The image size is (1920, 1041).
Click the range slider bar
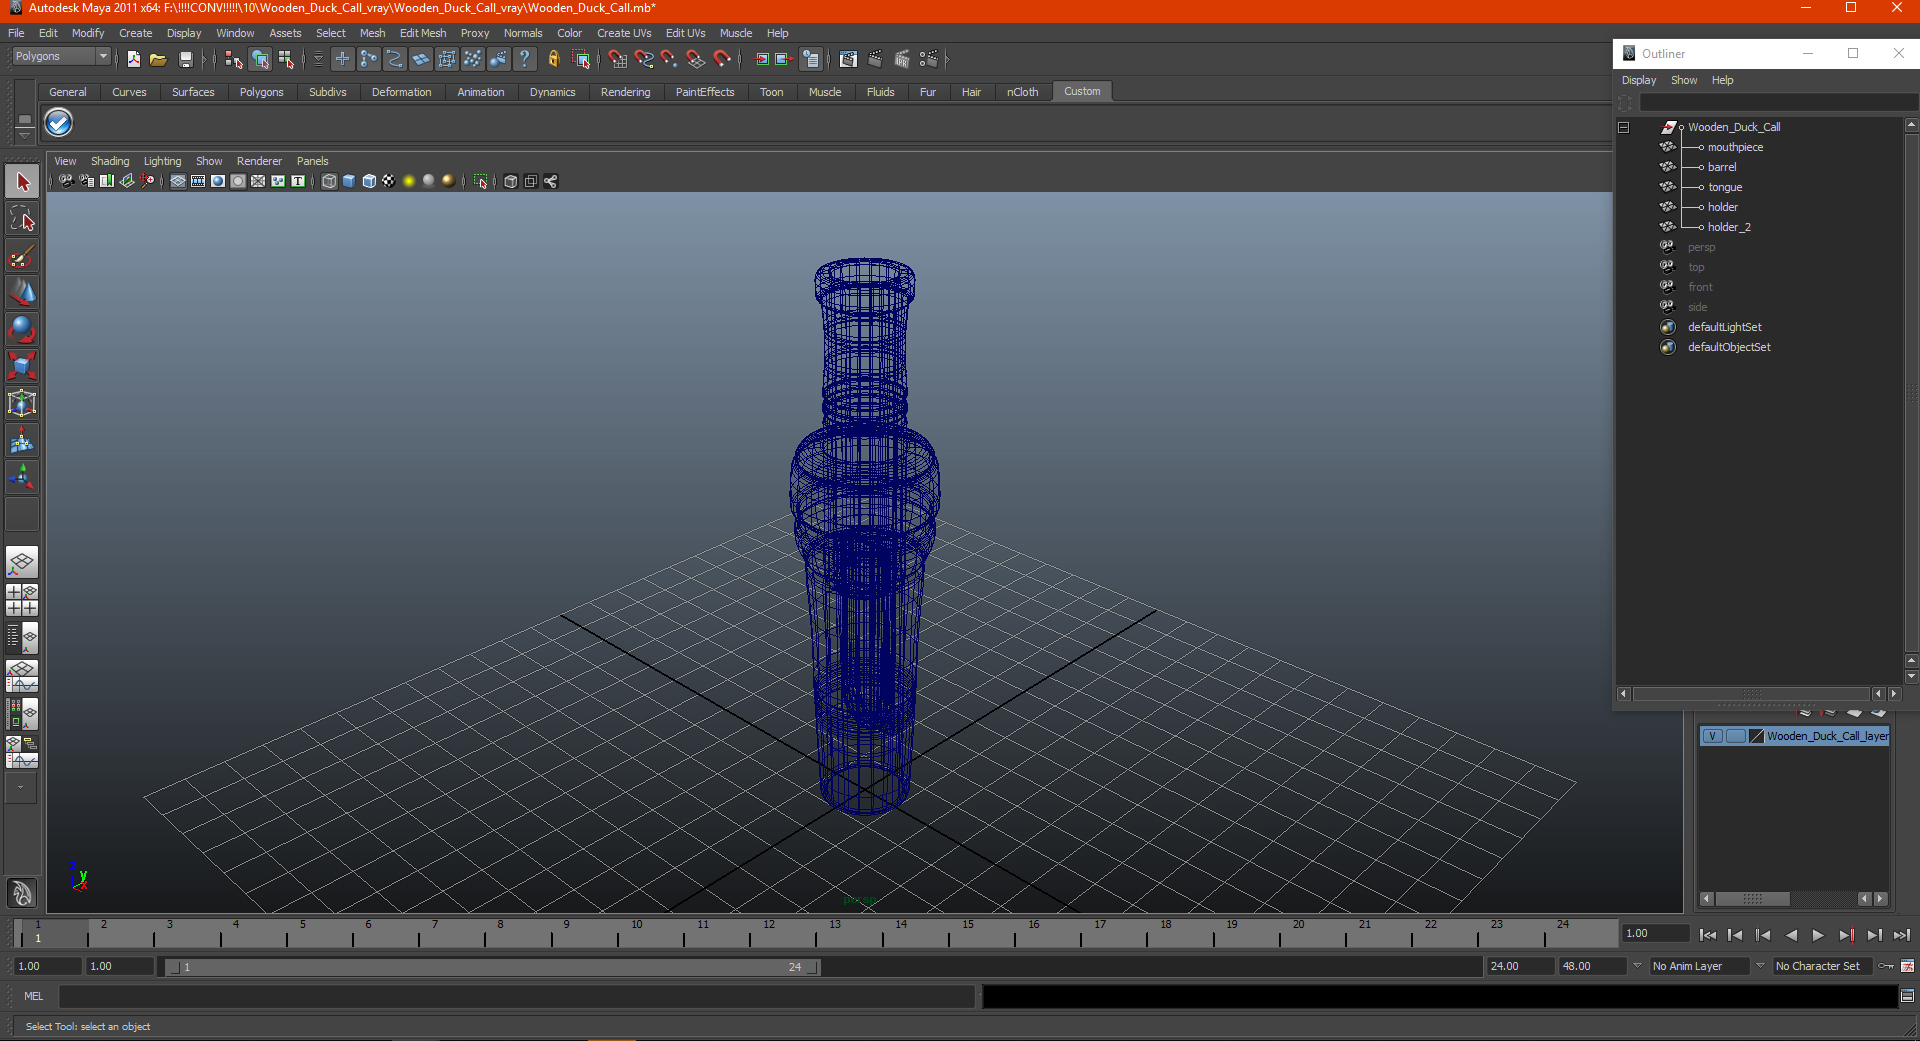pyautogui.click(x=493, y=967)
